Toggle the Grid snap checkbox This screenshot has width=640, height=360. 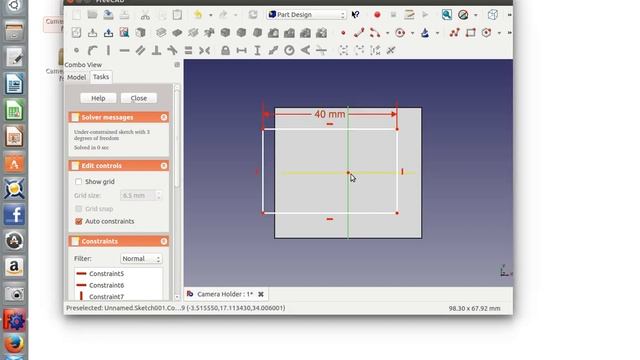78,209
